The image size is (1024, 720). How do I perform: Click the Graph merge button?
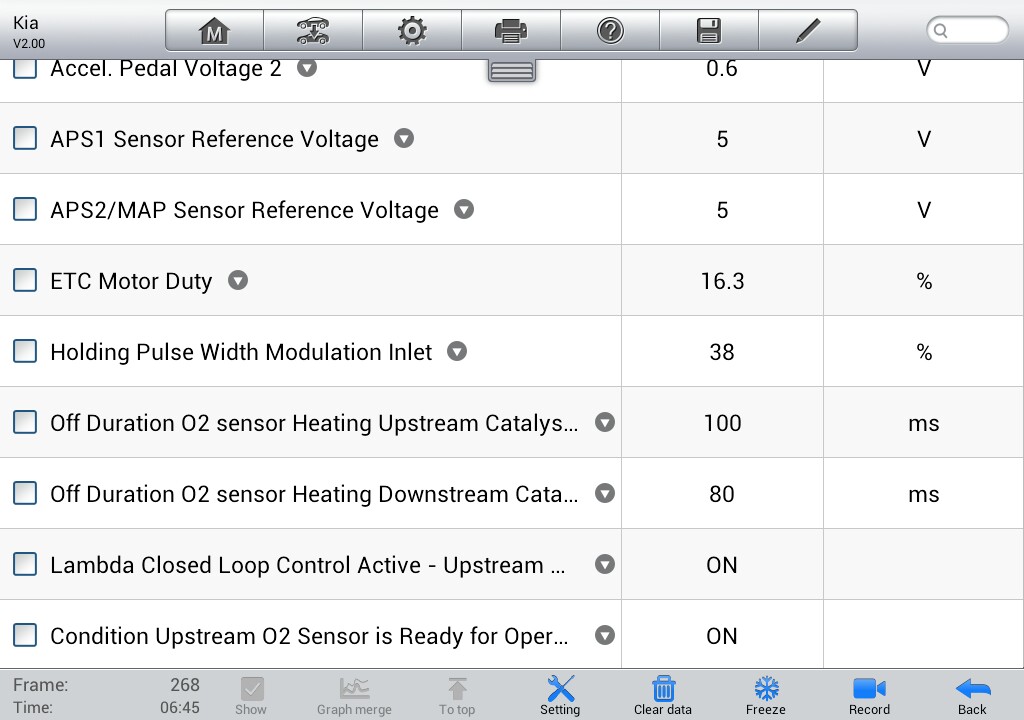click(355, 696)
